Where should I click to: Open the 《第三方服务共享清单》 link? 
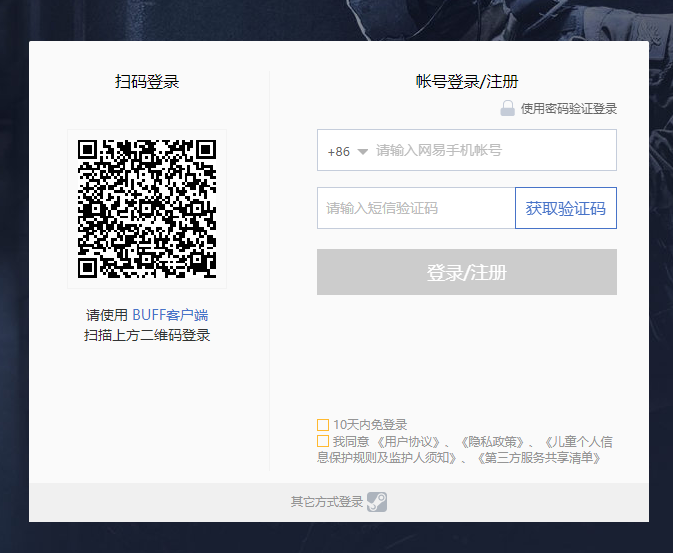[539, 458]
